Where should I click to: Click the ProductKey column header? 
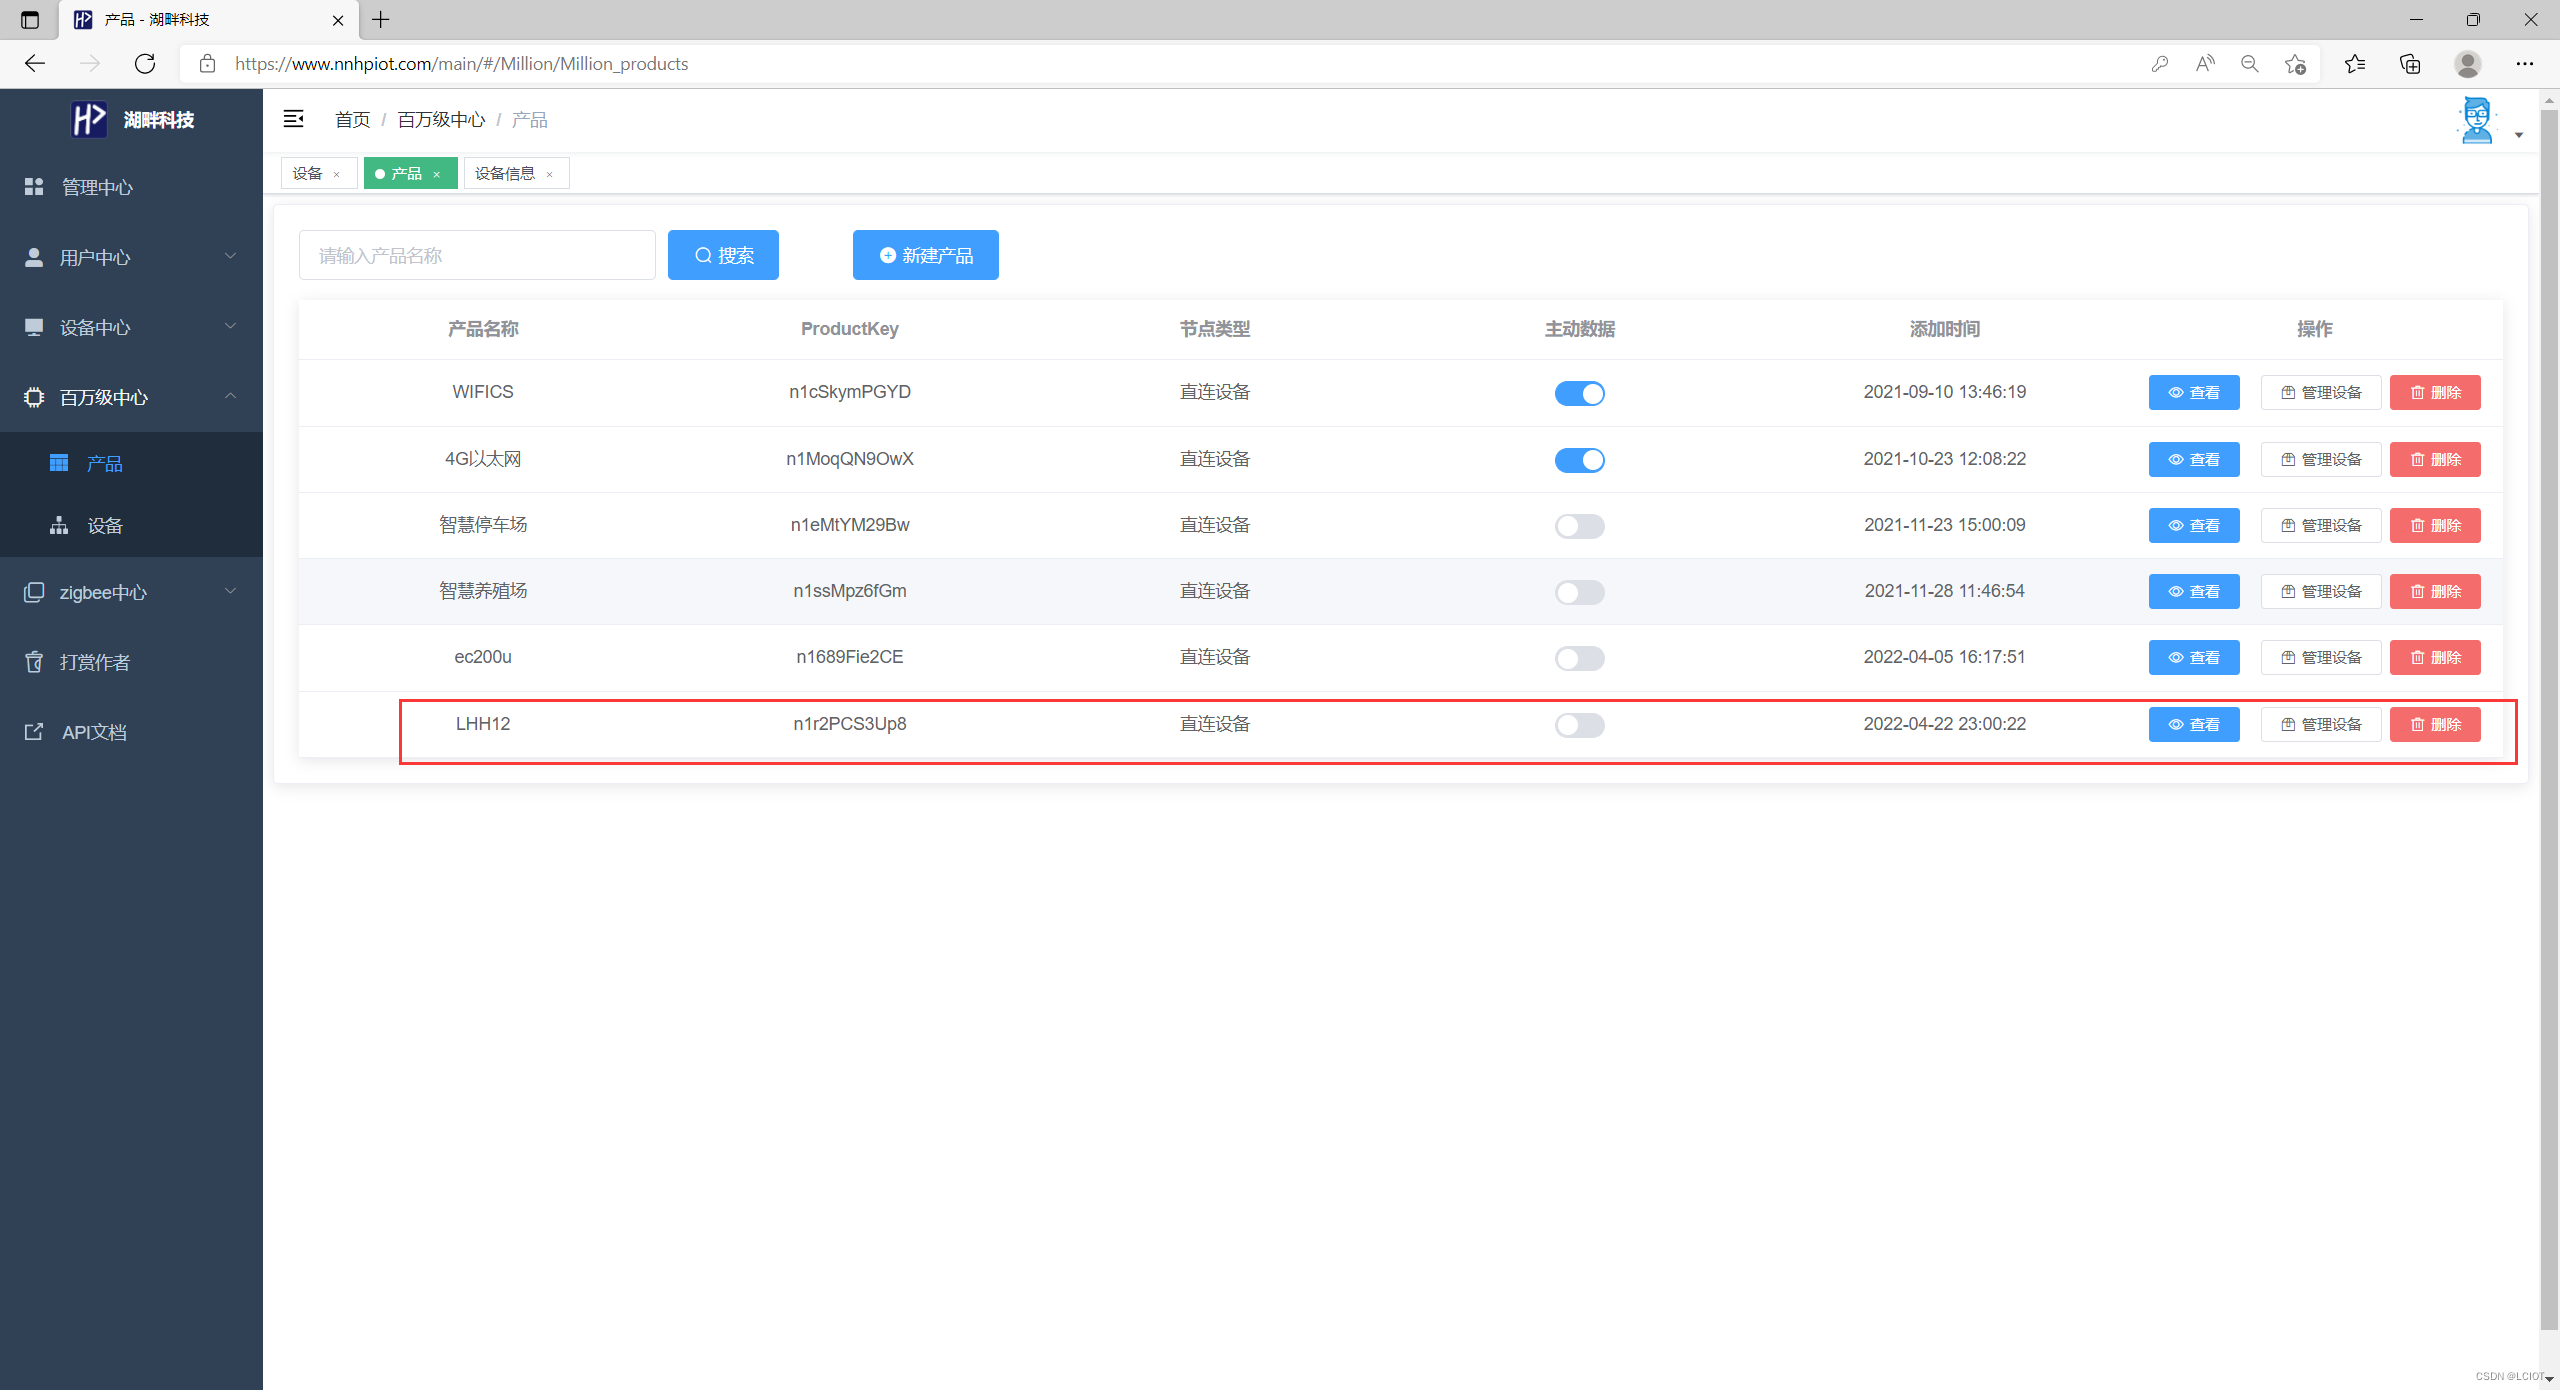tap(850, 329)
